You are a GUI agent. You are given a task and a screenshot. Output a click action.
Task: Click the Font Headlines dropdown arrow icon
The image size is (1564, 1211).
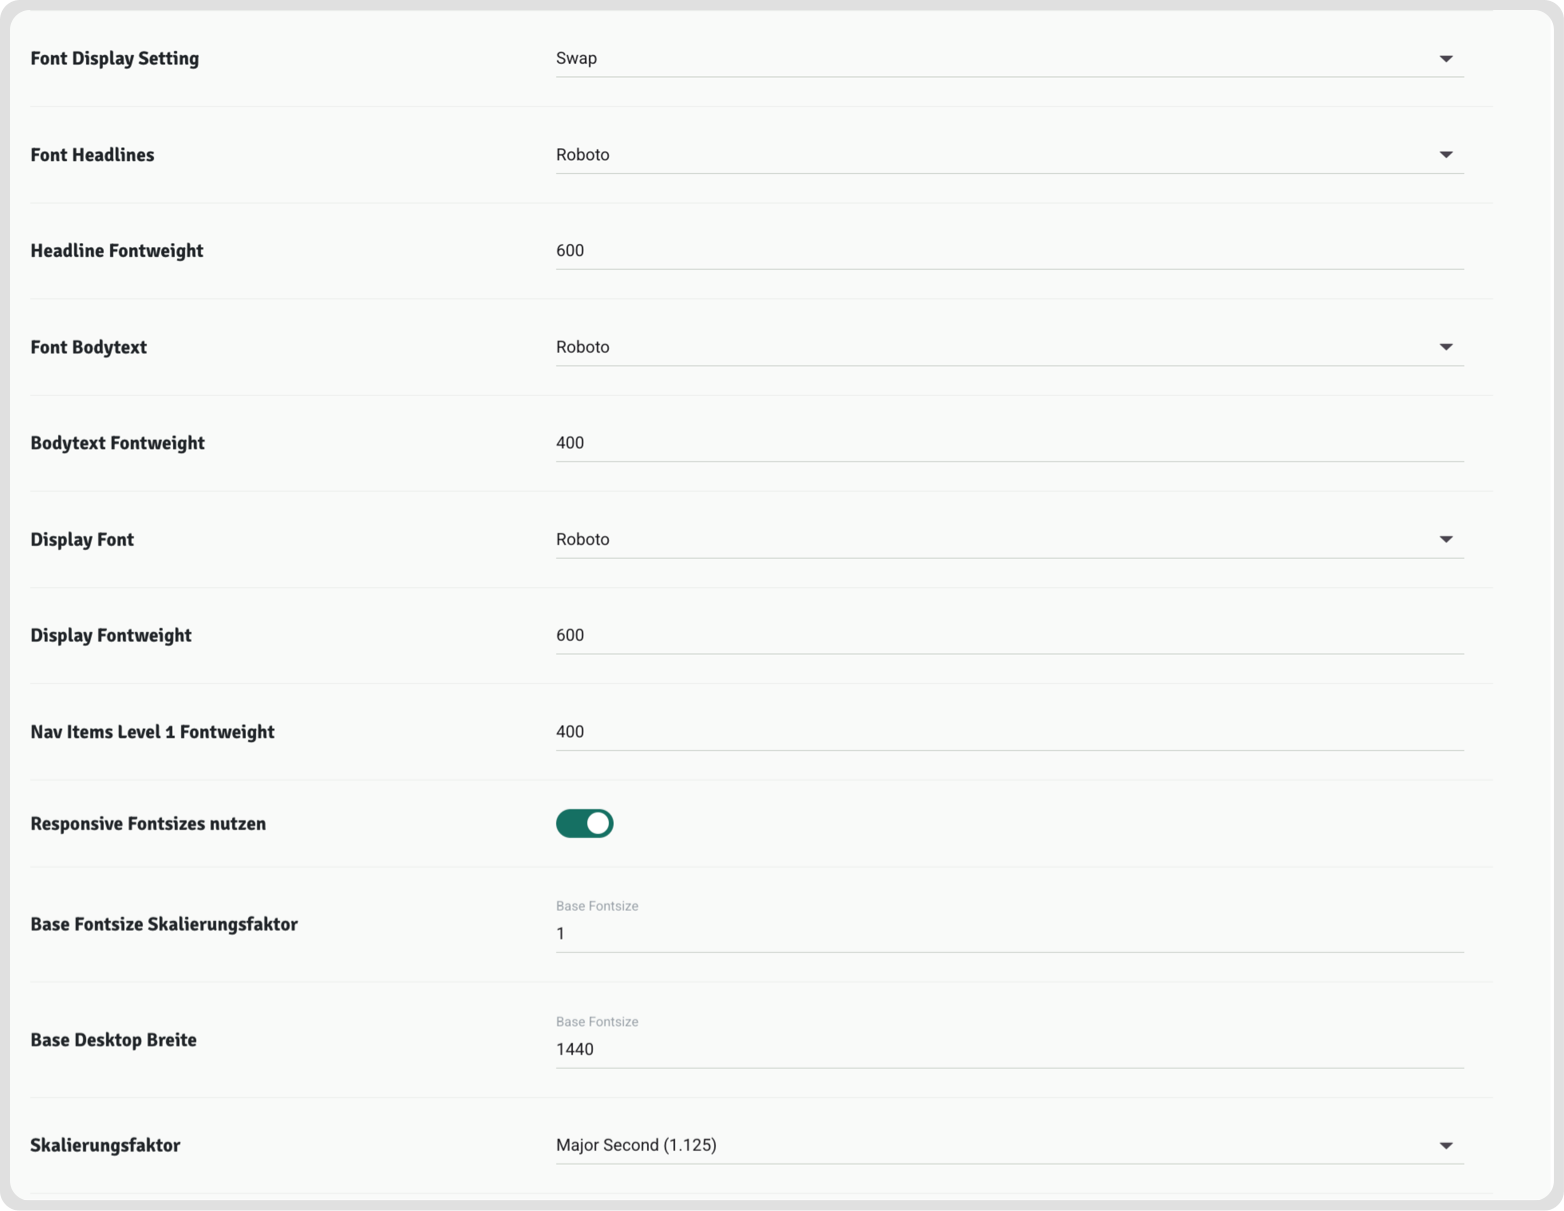click(x=1445, y=155)
